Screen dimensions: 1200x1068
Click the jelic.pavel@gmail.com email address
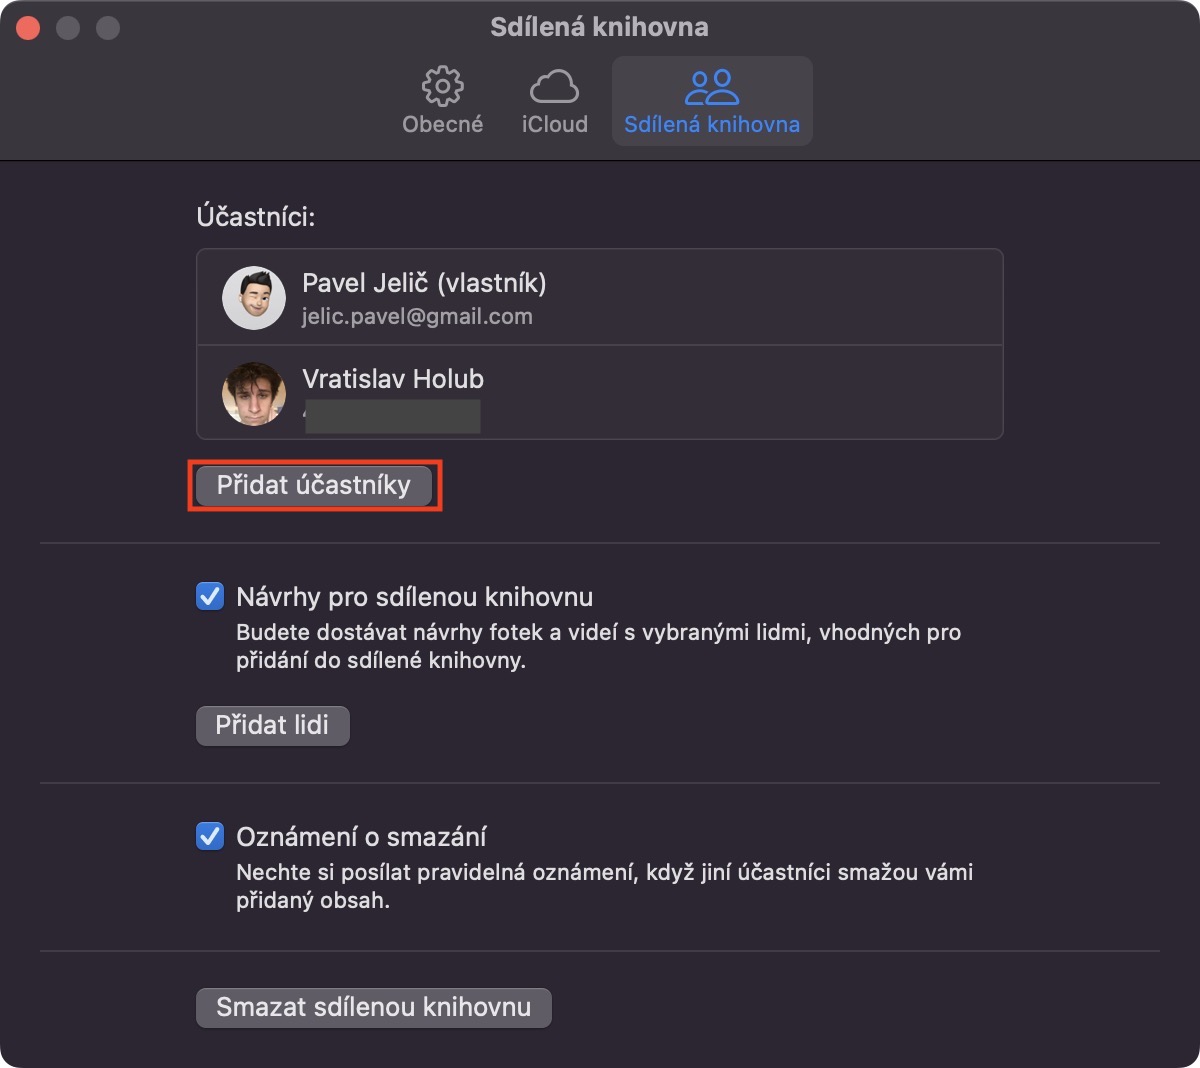417,317
